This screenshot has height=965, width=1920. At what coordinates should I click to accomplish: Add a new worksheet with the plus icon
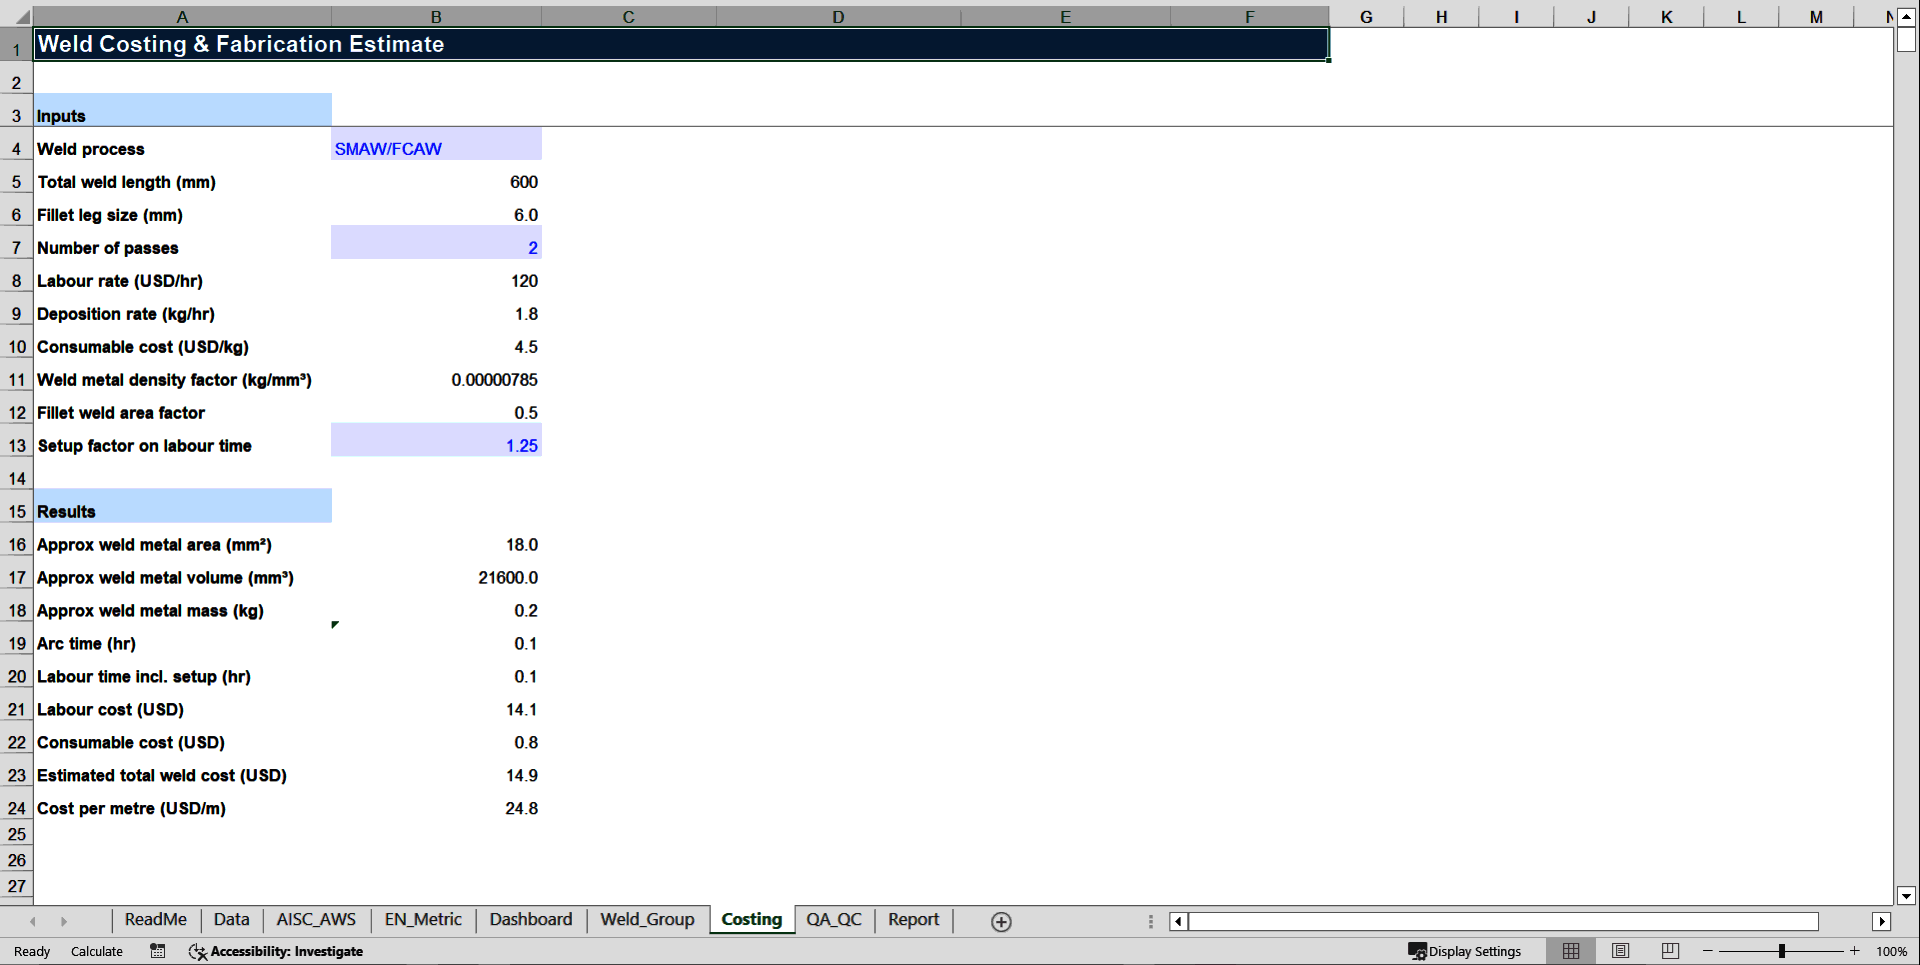point(999,921)
